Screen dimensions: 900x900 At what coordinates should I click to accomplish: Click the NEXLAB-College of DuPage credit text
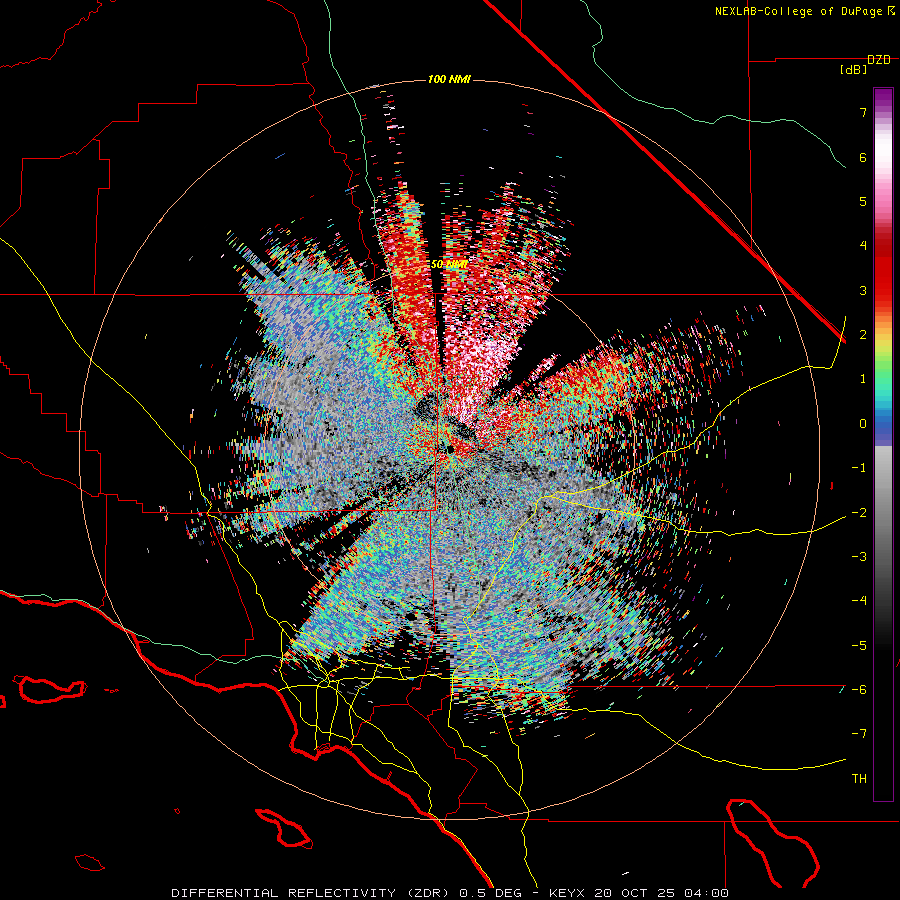point(804,11)
